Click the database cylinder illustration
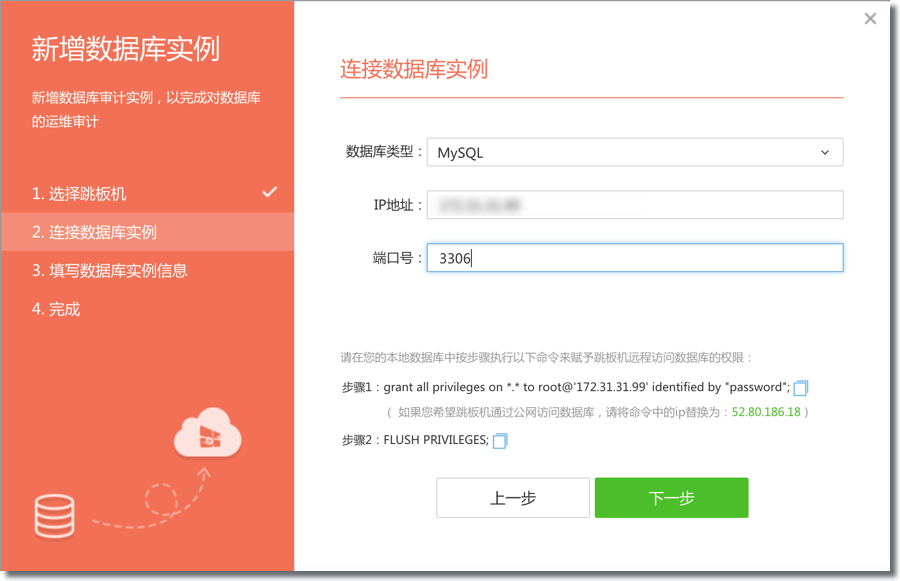The height and width of the screenshot is (581, 900). (54, 514)
